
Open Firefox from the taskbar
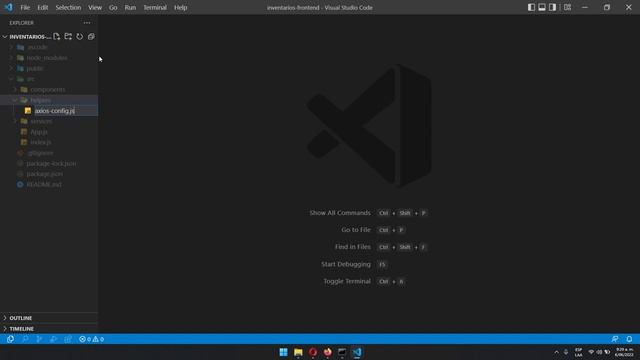(x=328, y=352)
